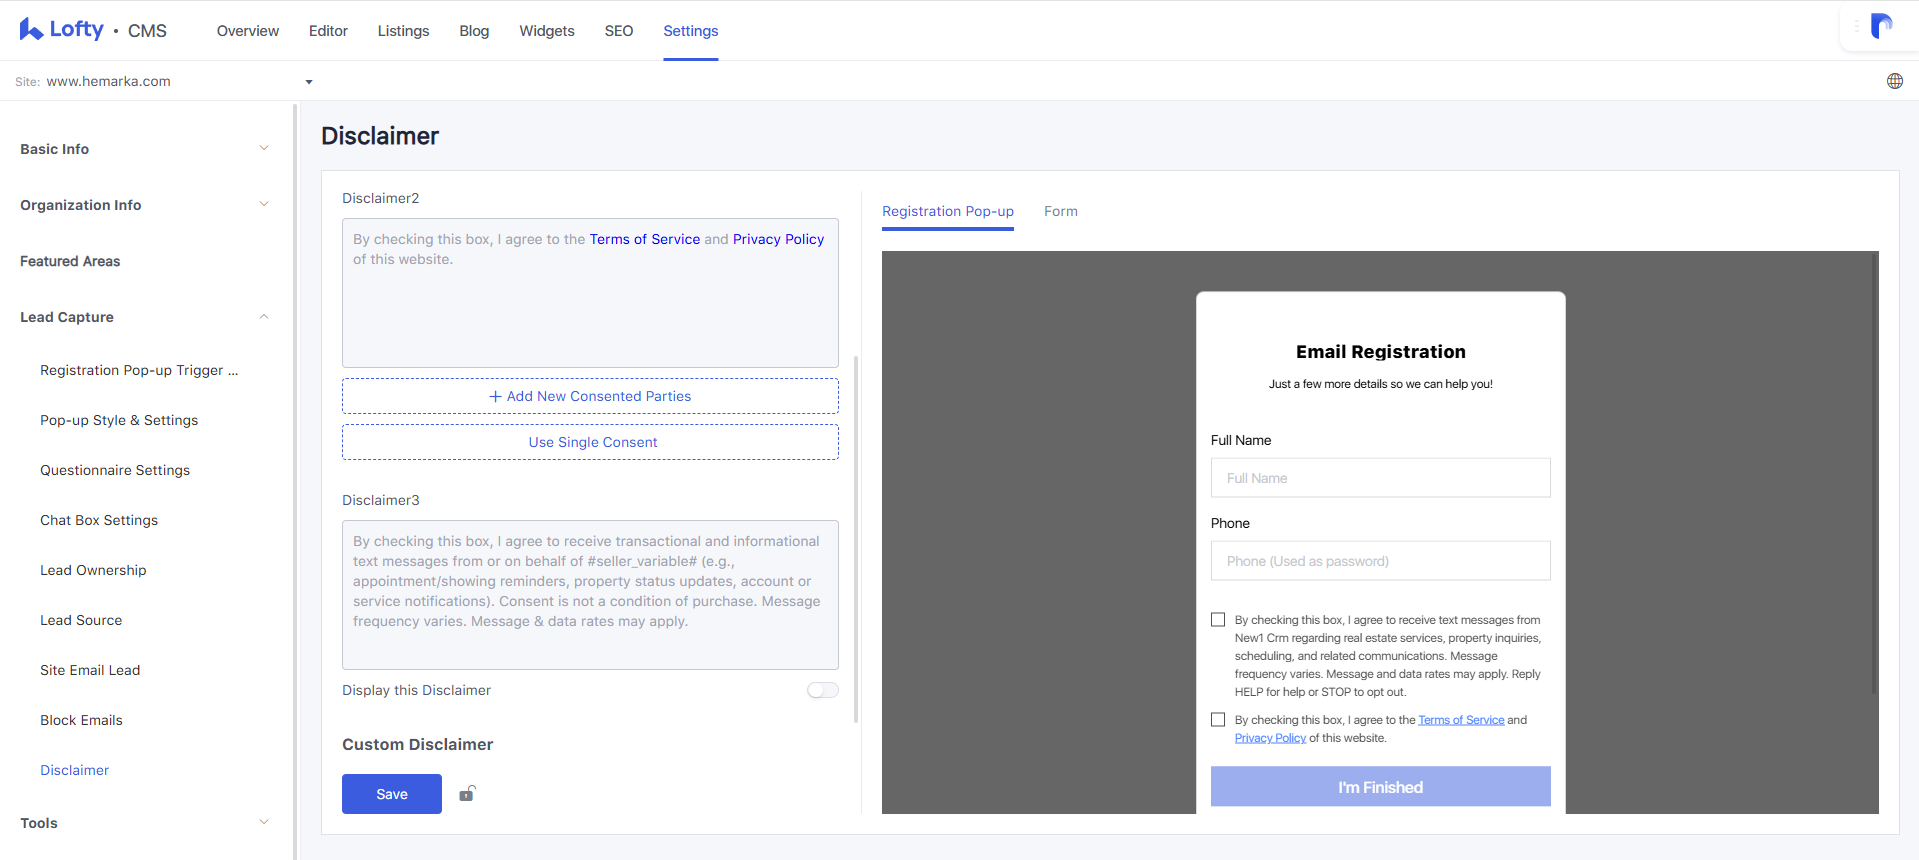
Task: Click the lock icon beside Save
Action: [467, 794]
